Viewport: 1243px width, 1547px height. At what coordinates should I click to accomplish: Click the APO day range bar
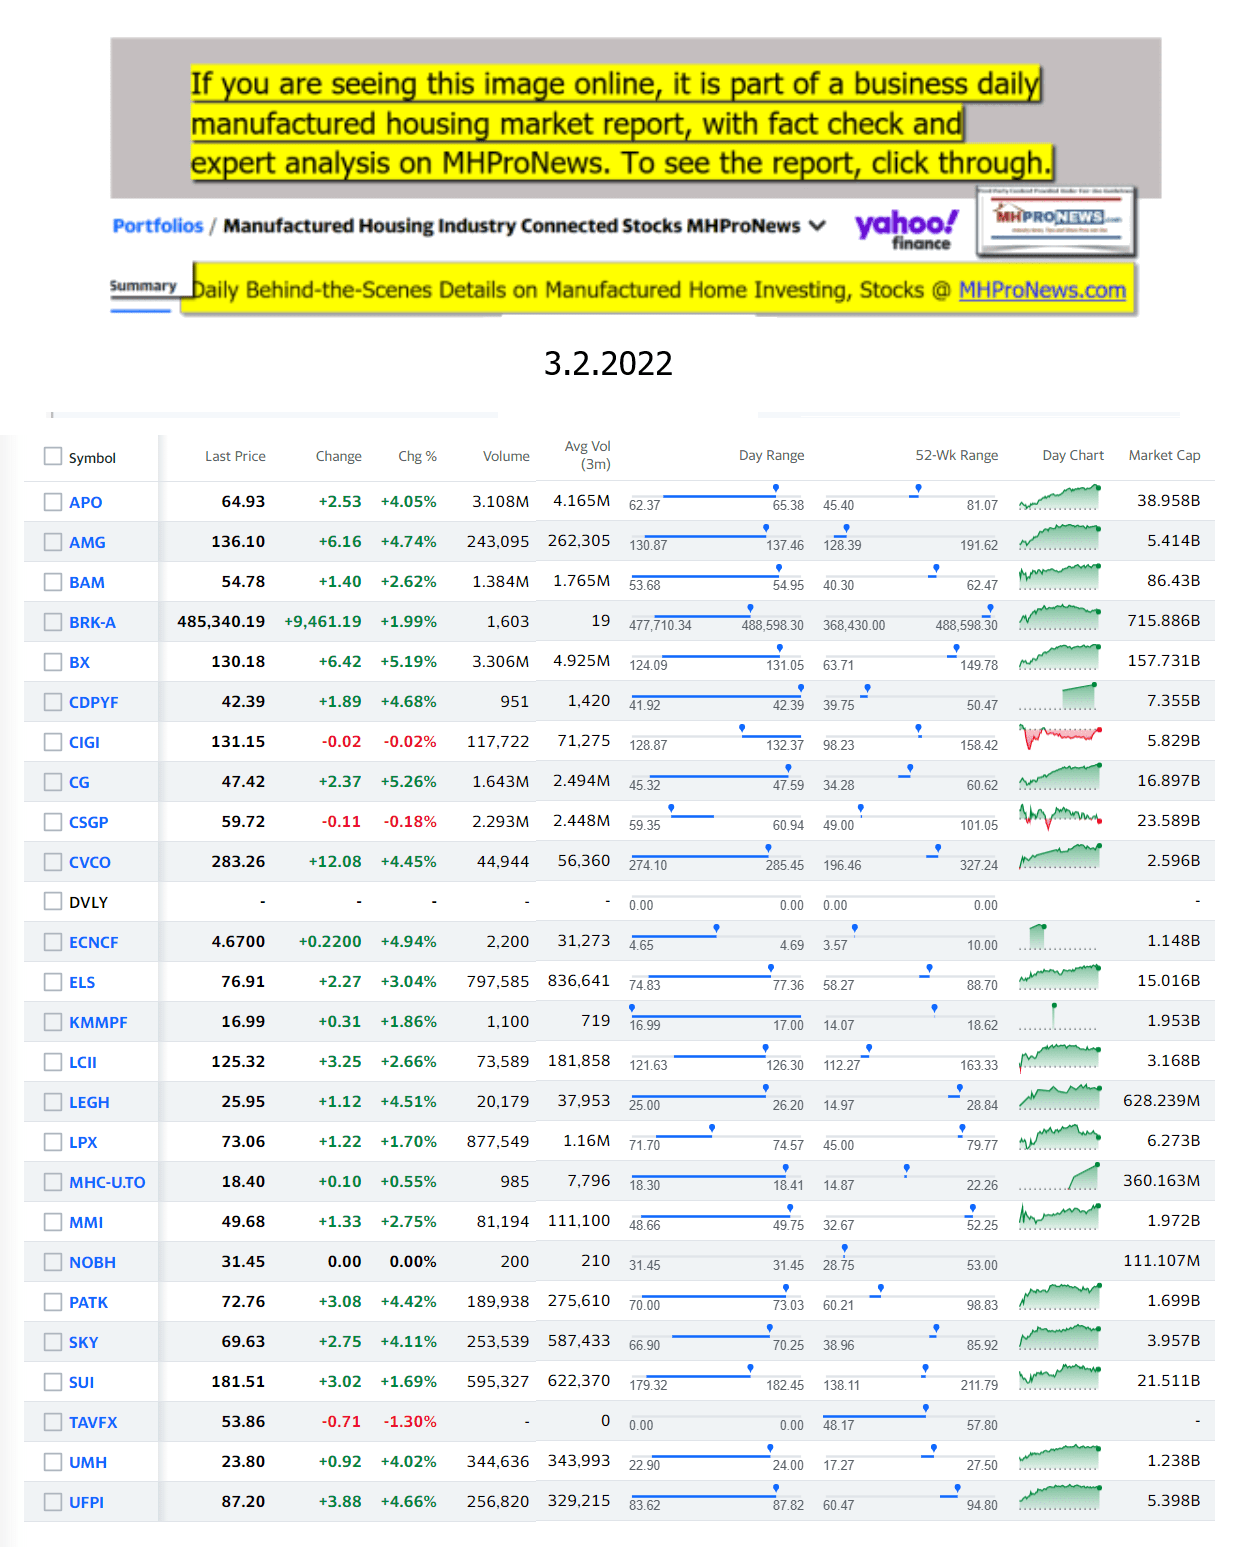point(716,498)
